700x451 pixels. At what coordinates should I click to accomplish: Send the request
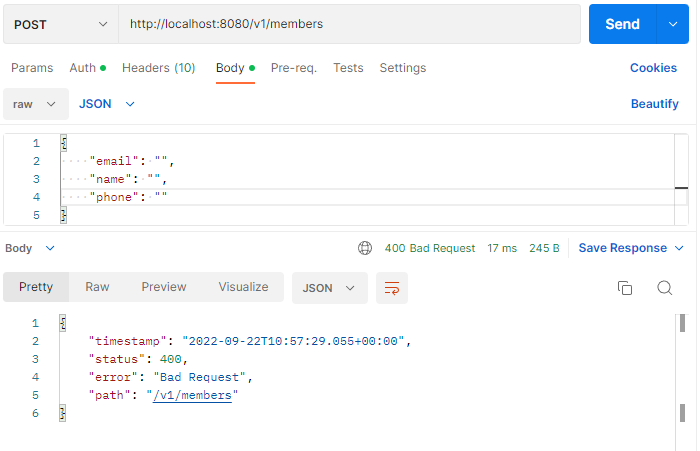622,24
